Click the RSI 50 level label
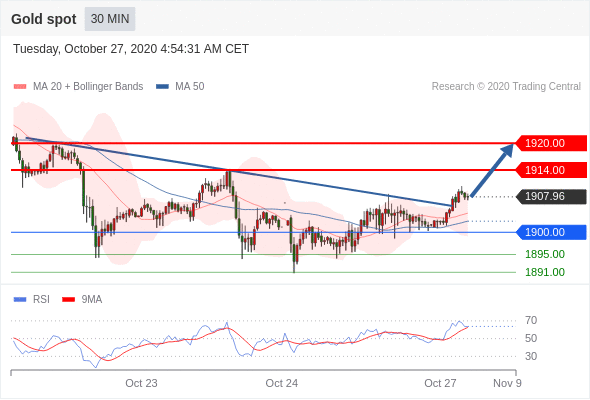Viewport: 590px width, 400px height. click(x=531, y=338)
